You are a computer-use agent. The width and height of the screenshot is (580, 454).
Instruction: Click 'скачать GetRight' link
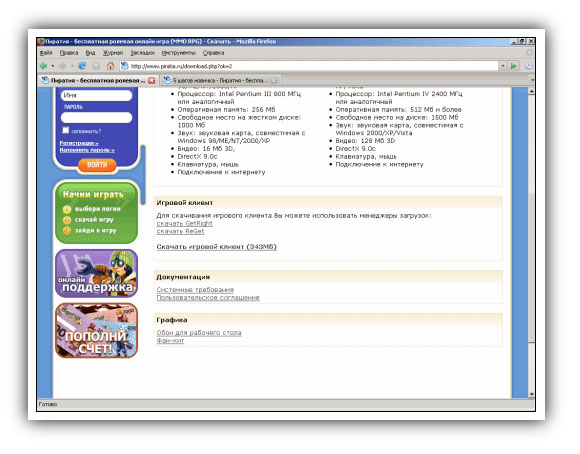185,223
